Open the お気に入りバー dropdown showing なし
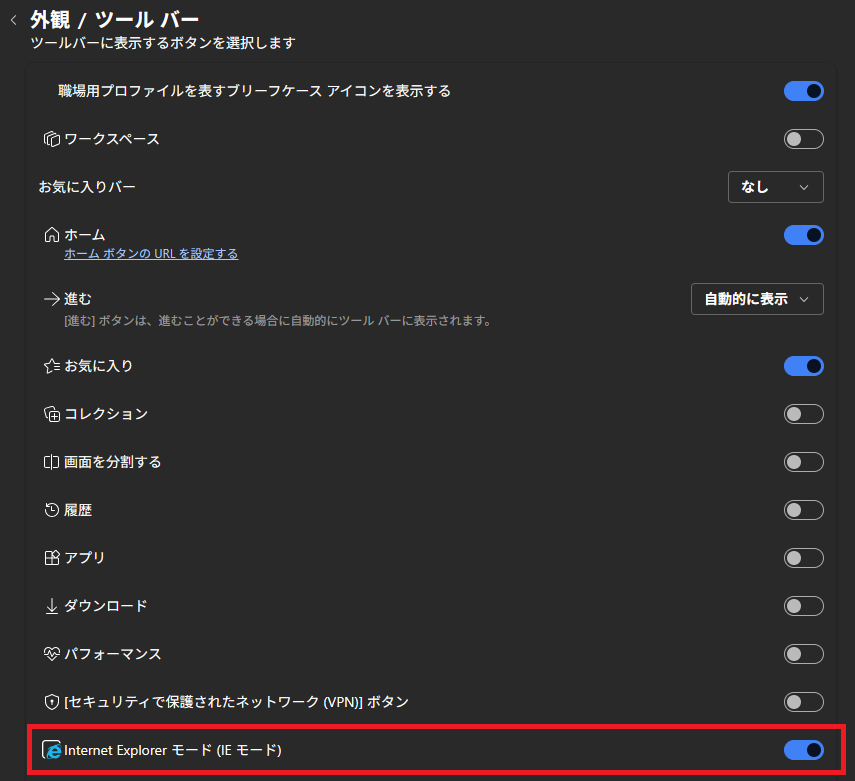855x781 pixels. (775, 187)
